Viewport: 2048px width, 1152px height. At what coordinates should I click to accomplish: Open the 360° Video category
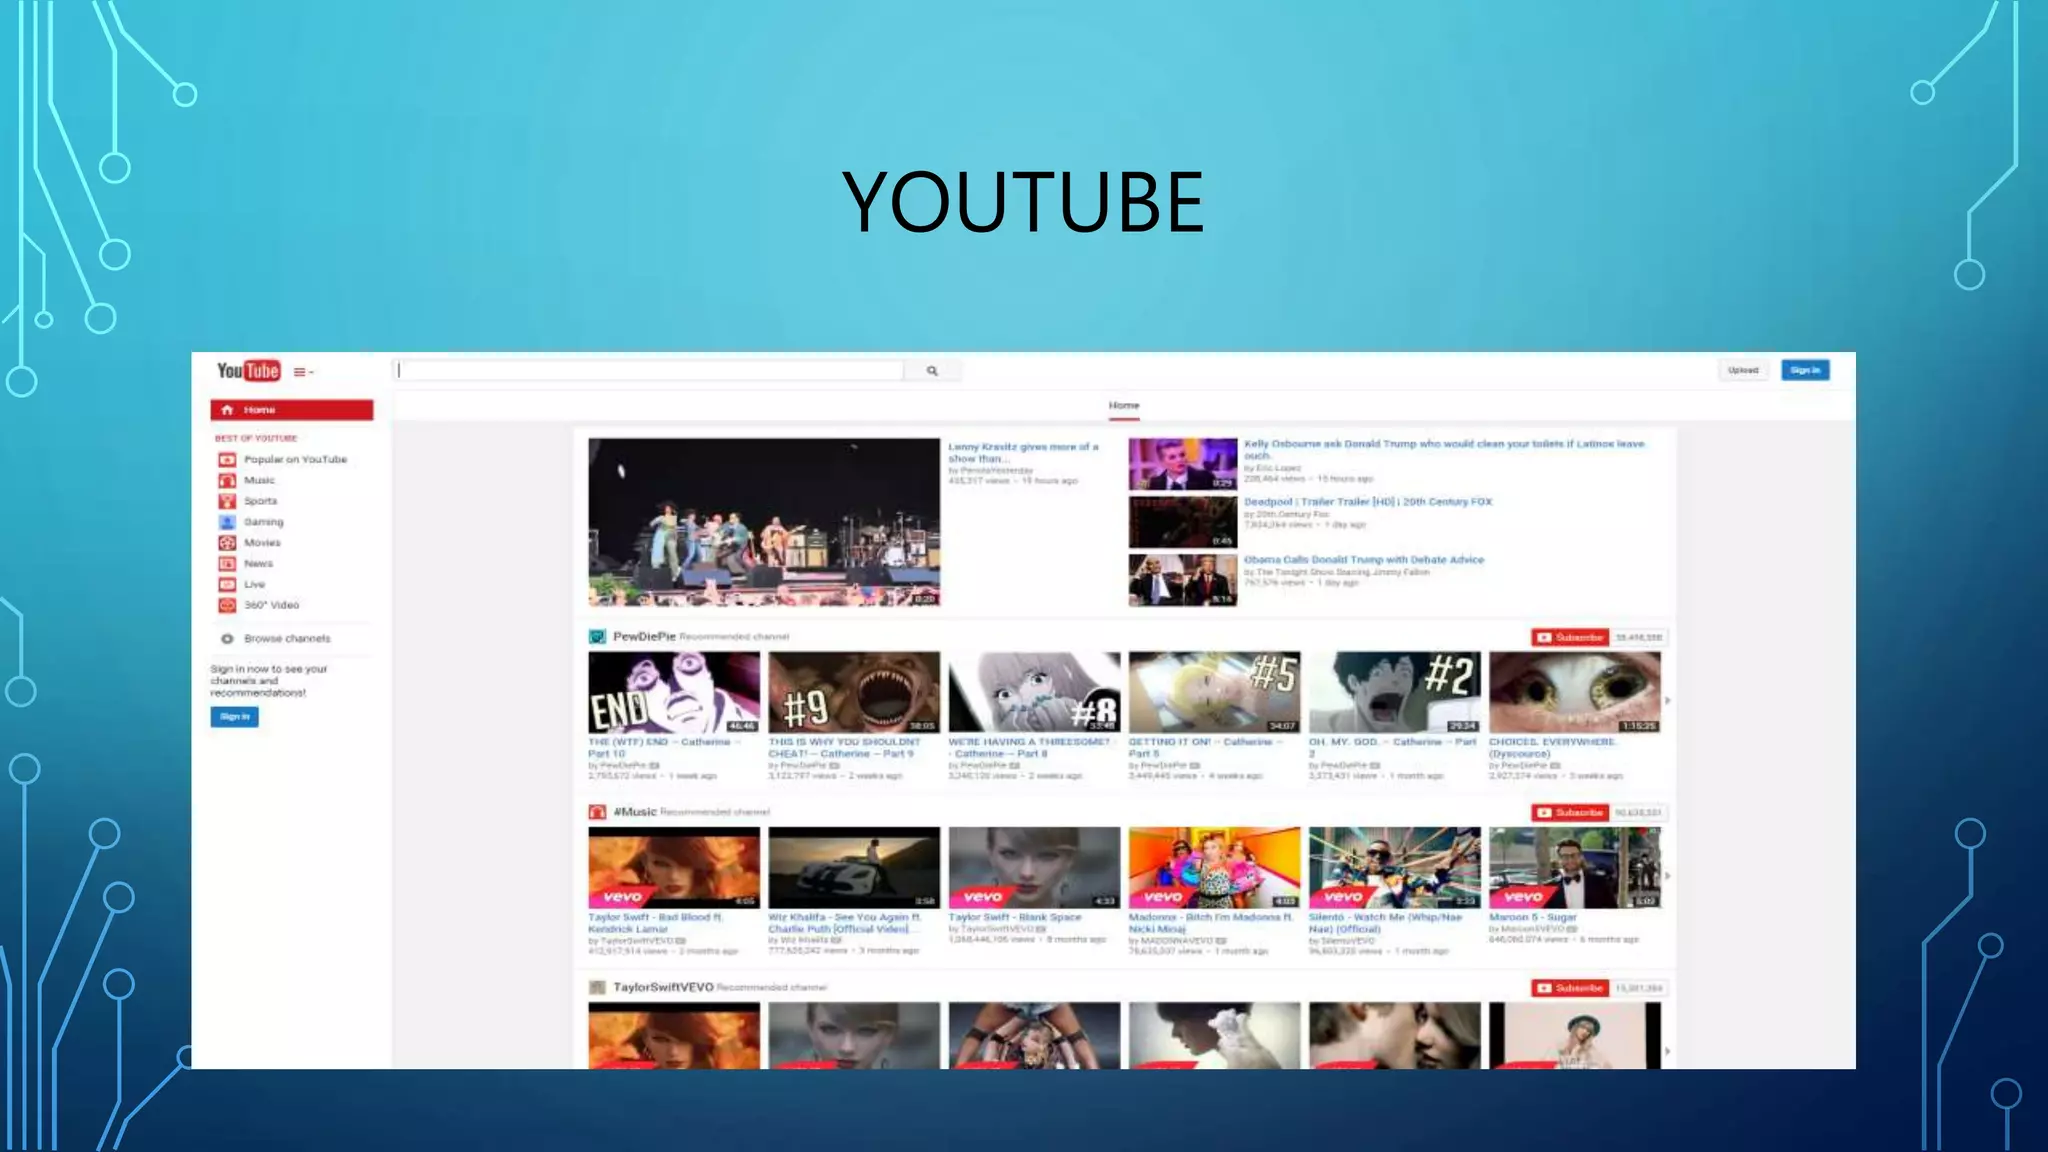click(259, 606)
